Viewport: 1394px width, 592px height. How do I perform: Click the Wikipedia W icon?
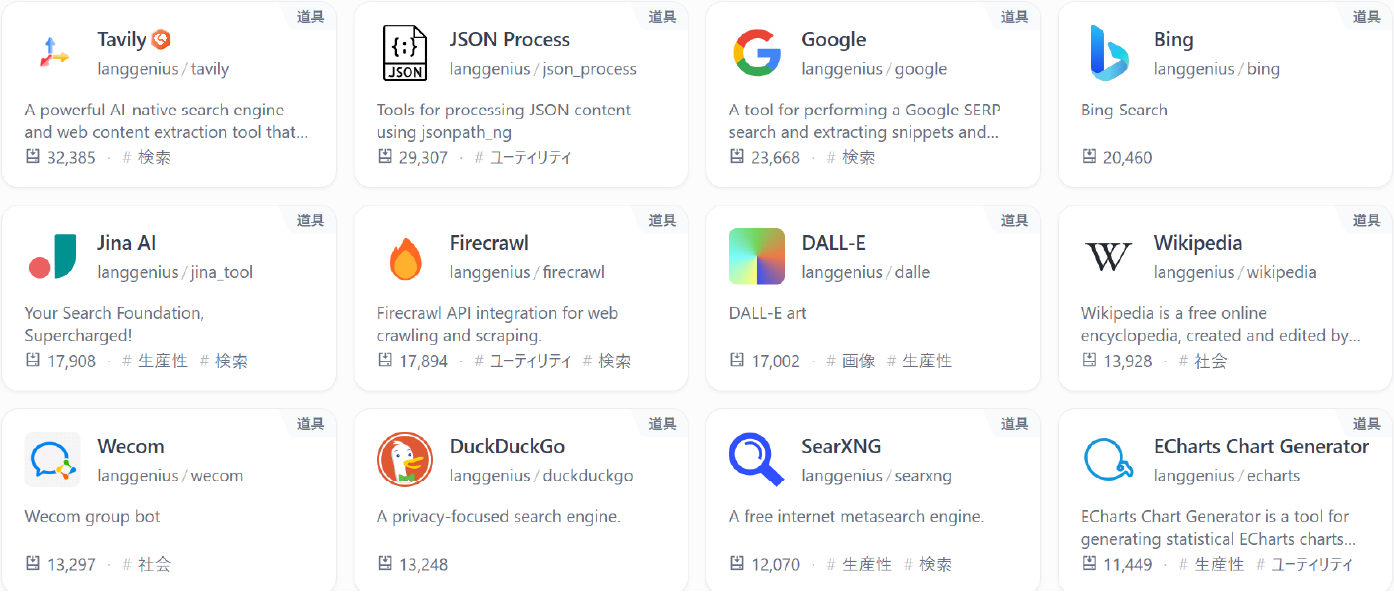click(x=1109, y=256)
